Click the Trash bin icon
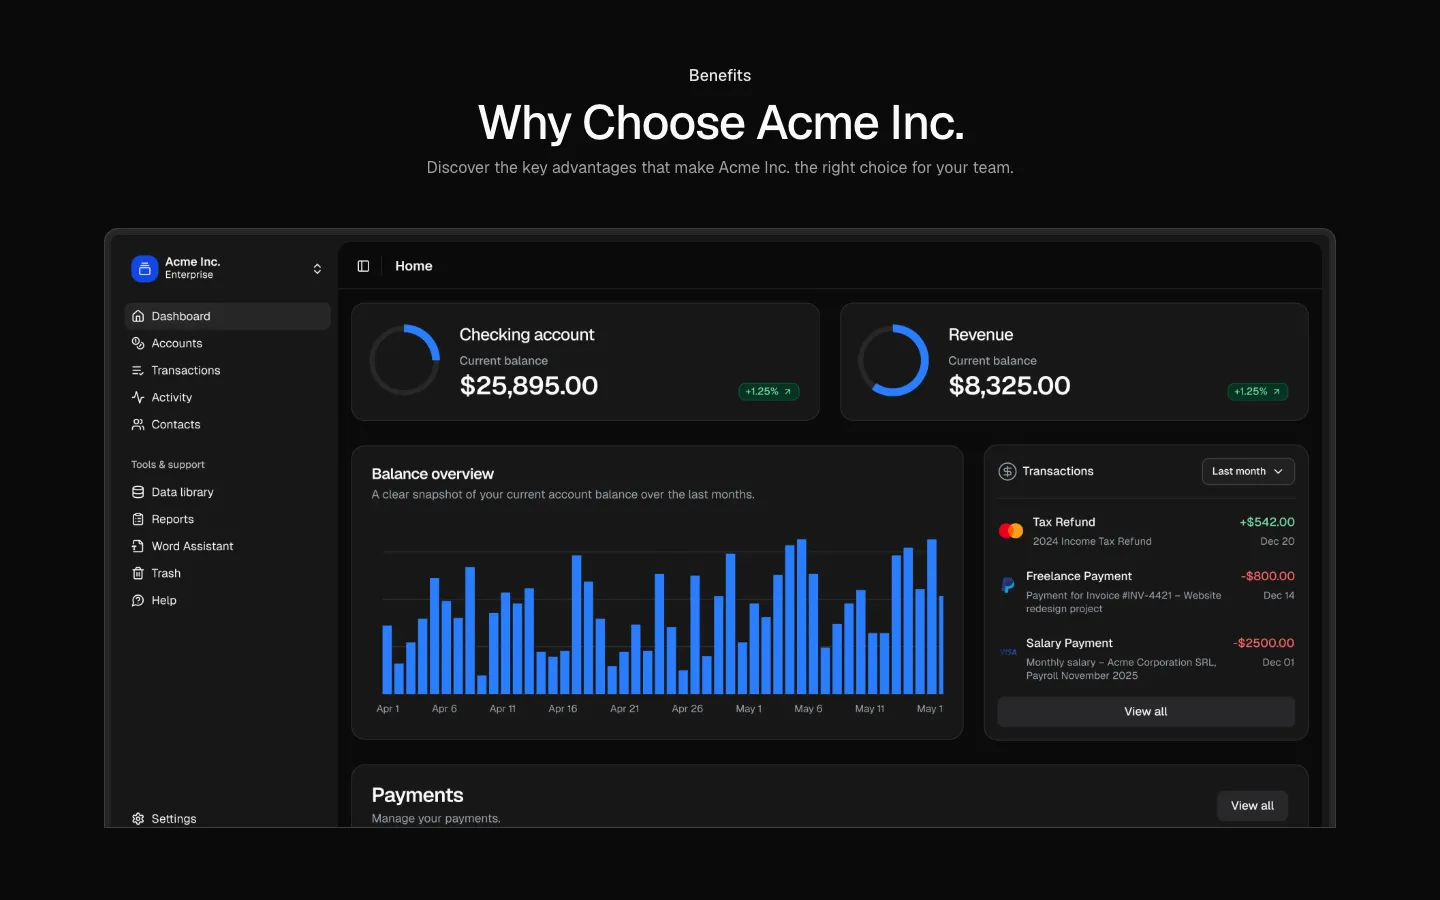The height and width of the screenshot is (900, 1440). pyautogui.click(x=138, y=573)
